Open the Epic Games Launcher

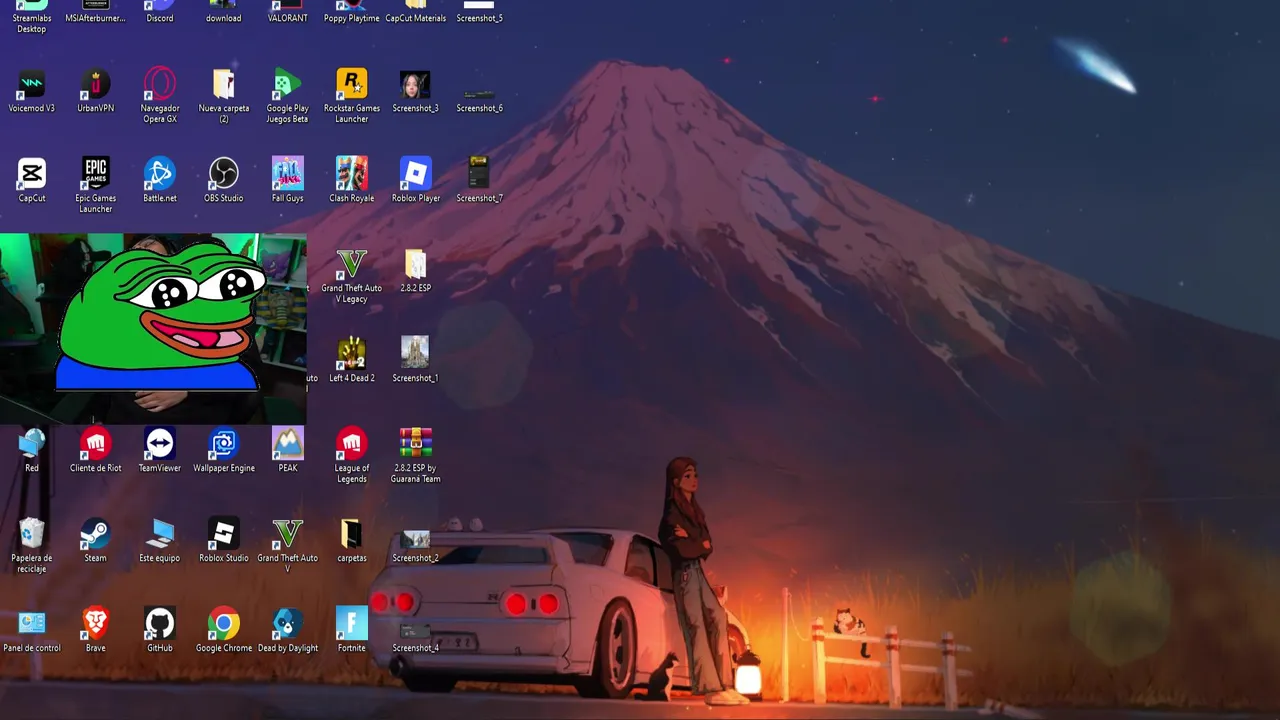[96, 185]
